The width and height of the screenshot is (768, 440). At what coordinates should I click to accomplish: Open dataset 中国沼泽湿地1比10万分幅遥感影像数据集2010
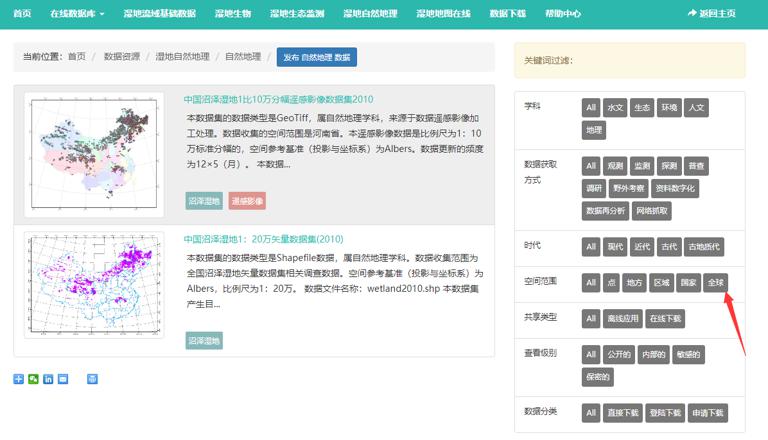click(x=278, y=99)
